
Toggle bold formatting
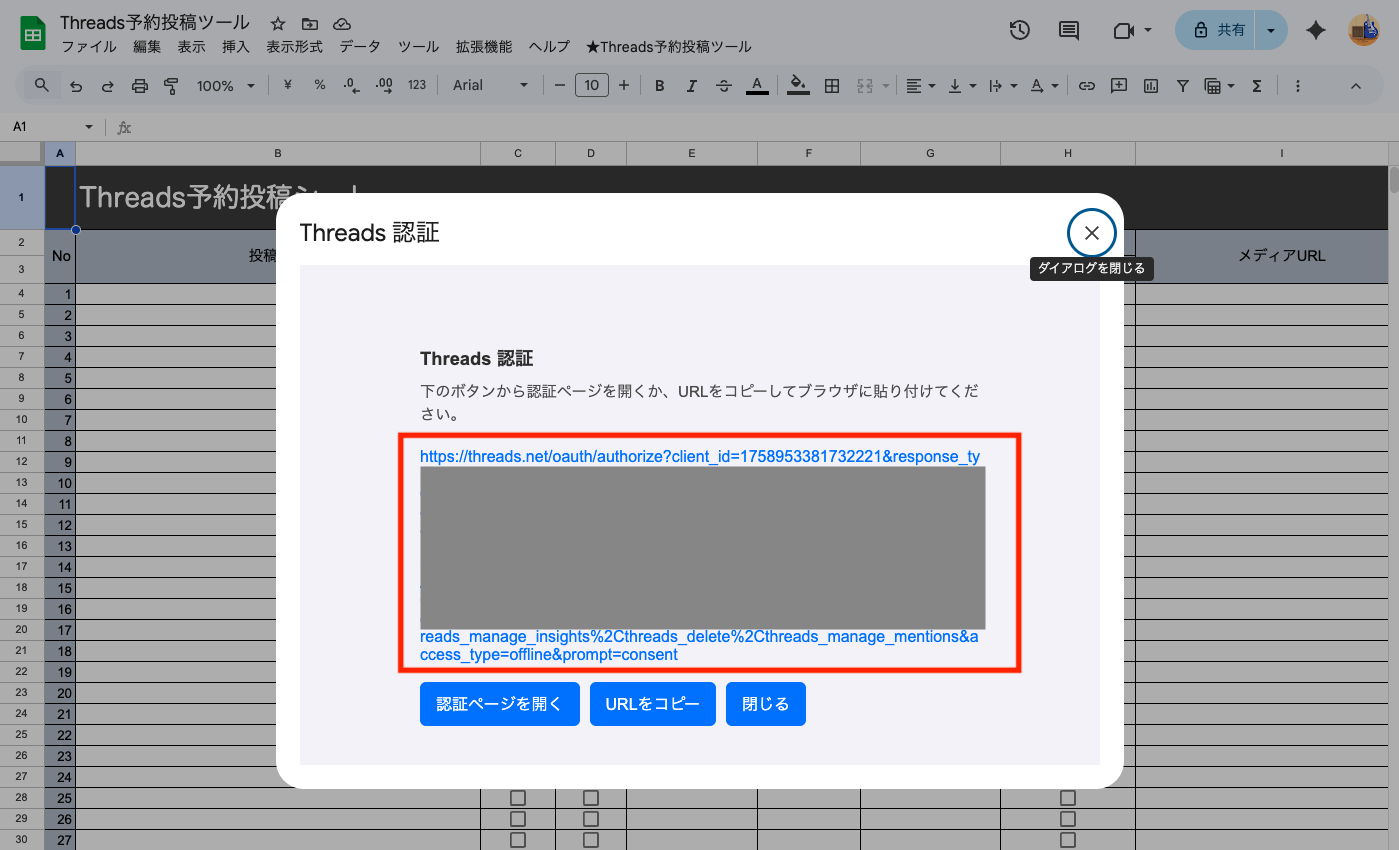click(660, 86)
